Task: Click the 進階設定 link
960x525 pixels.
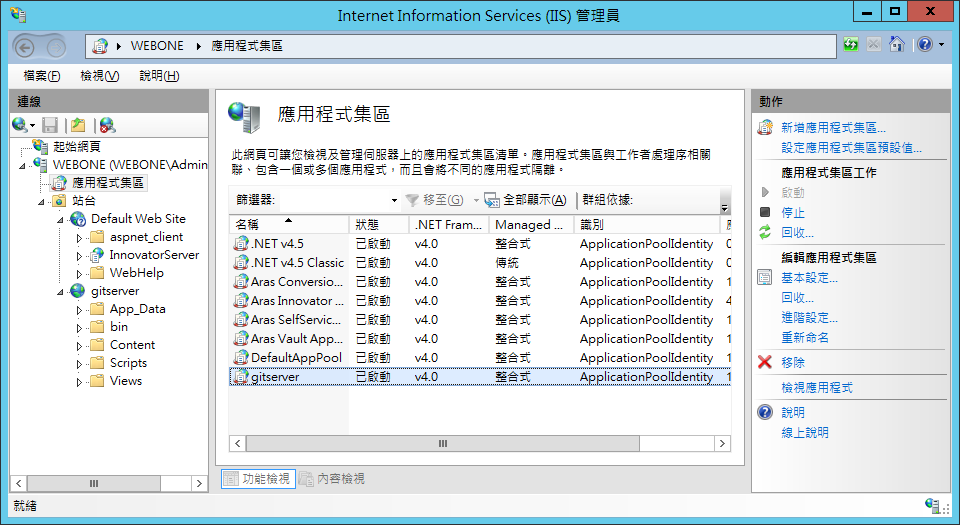Action: pyautogui.click(x=809, y=318)
